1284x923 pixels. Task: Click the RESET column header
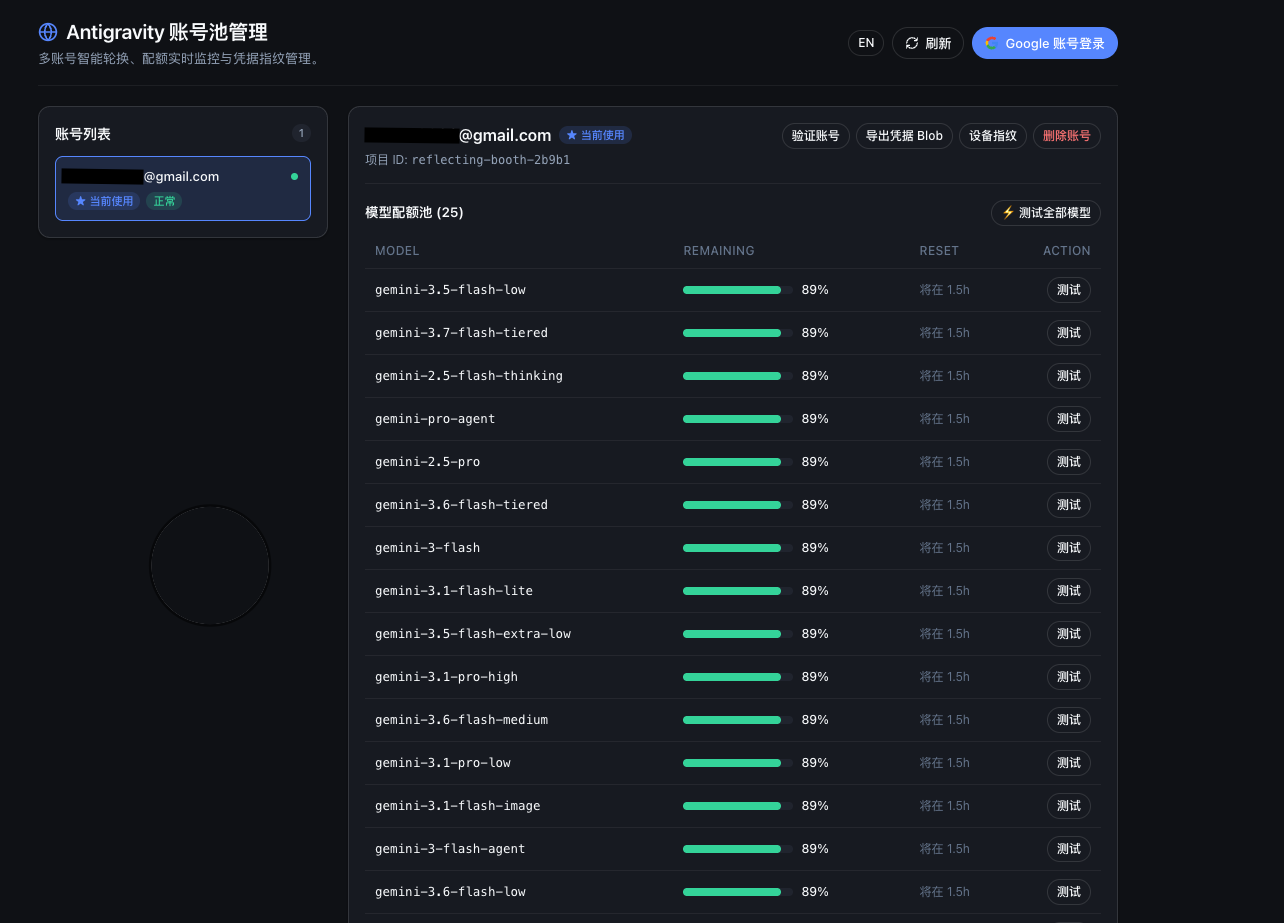[x=939, y=251]
